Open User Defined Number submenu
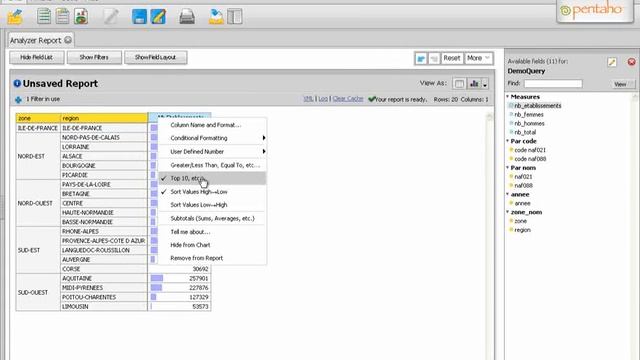 click(x=212, y=151)
